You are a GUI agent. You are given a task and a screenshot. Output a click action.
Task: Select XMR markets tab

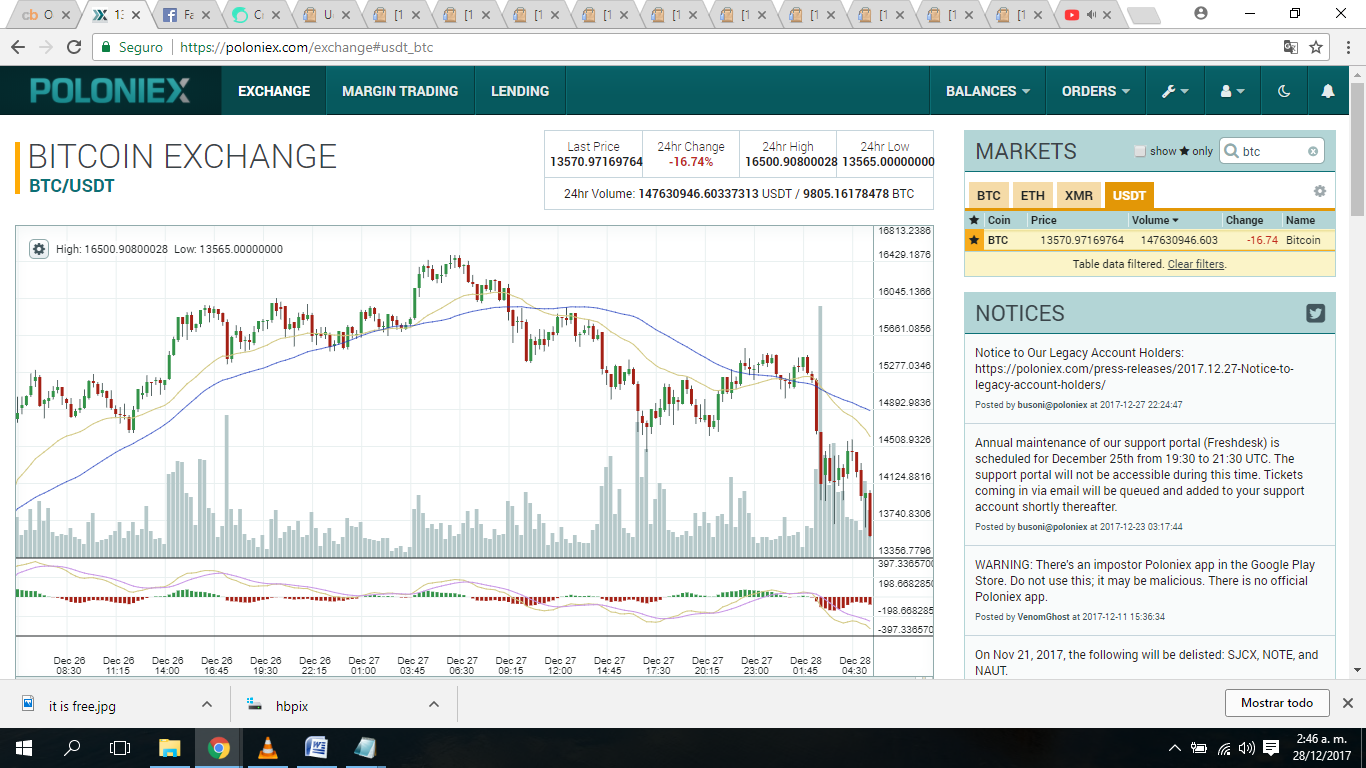pyautogui.click(x=1079, y=196)
